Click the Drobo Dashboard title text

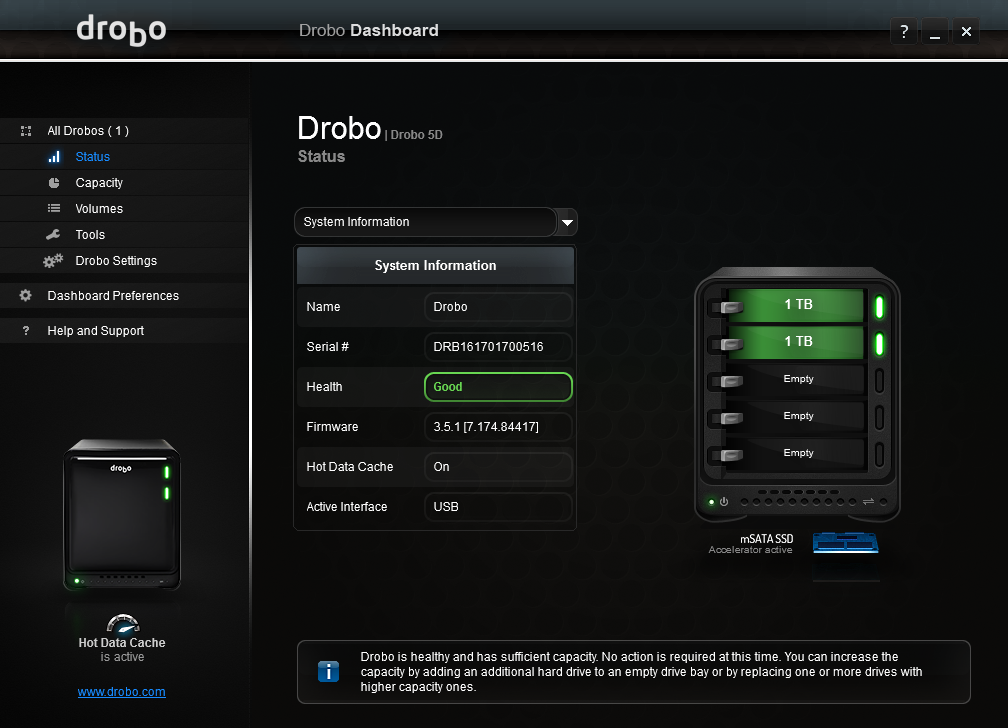coord(369,30)
